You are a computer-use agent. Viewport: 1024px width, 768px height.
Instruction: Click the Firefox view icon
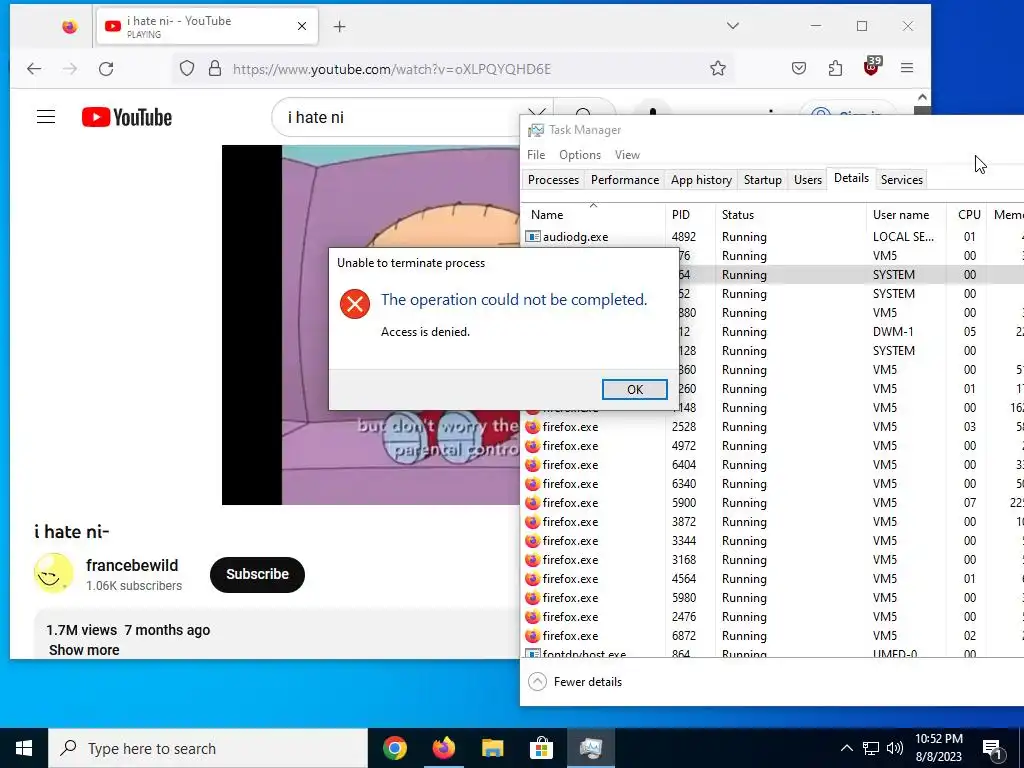pyautogui.click(x=69, y=27)
